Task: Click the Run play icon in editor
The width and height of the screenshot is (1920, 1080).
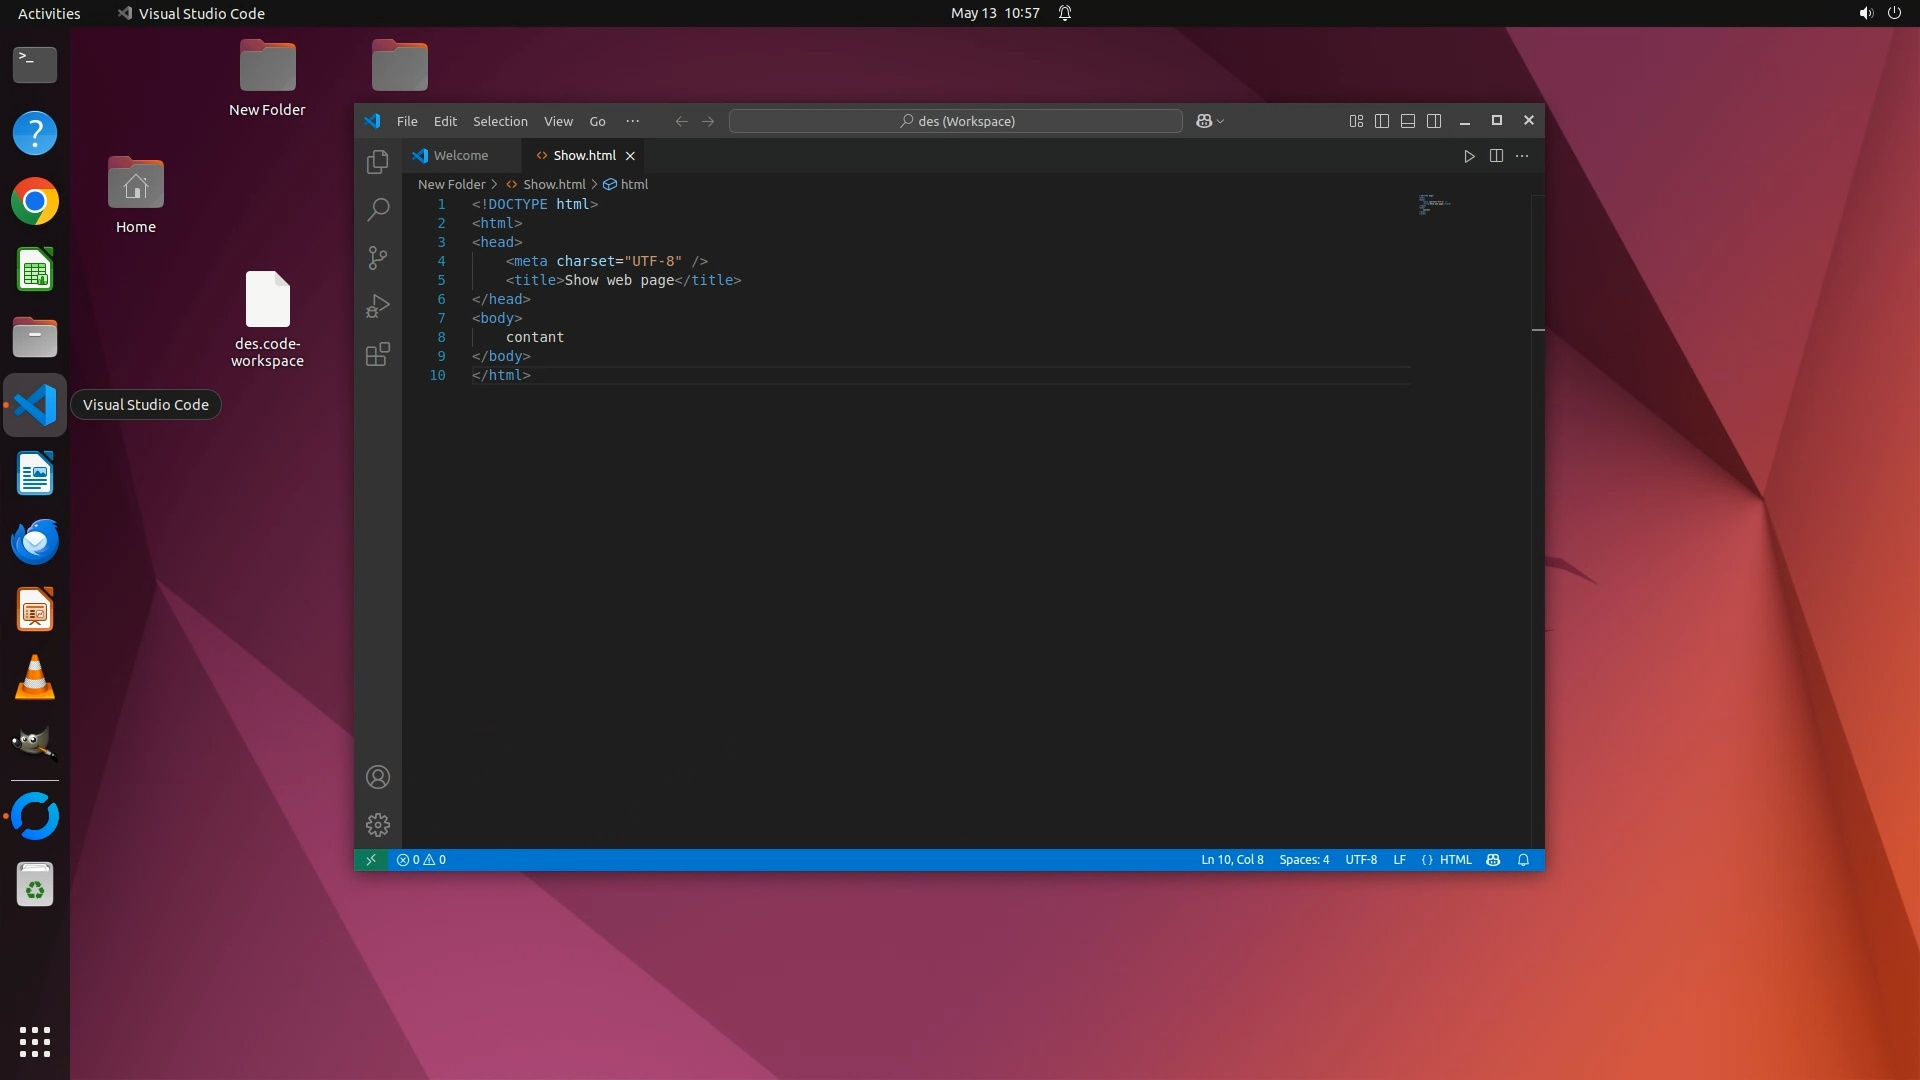Action: point(1469,156)
